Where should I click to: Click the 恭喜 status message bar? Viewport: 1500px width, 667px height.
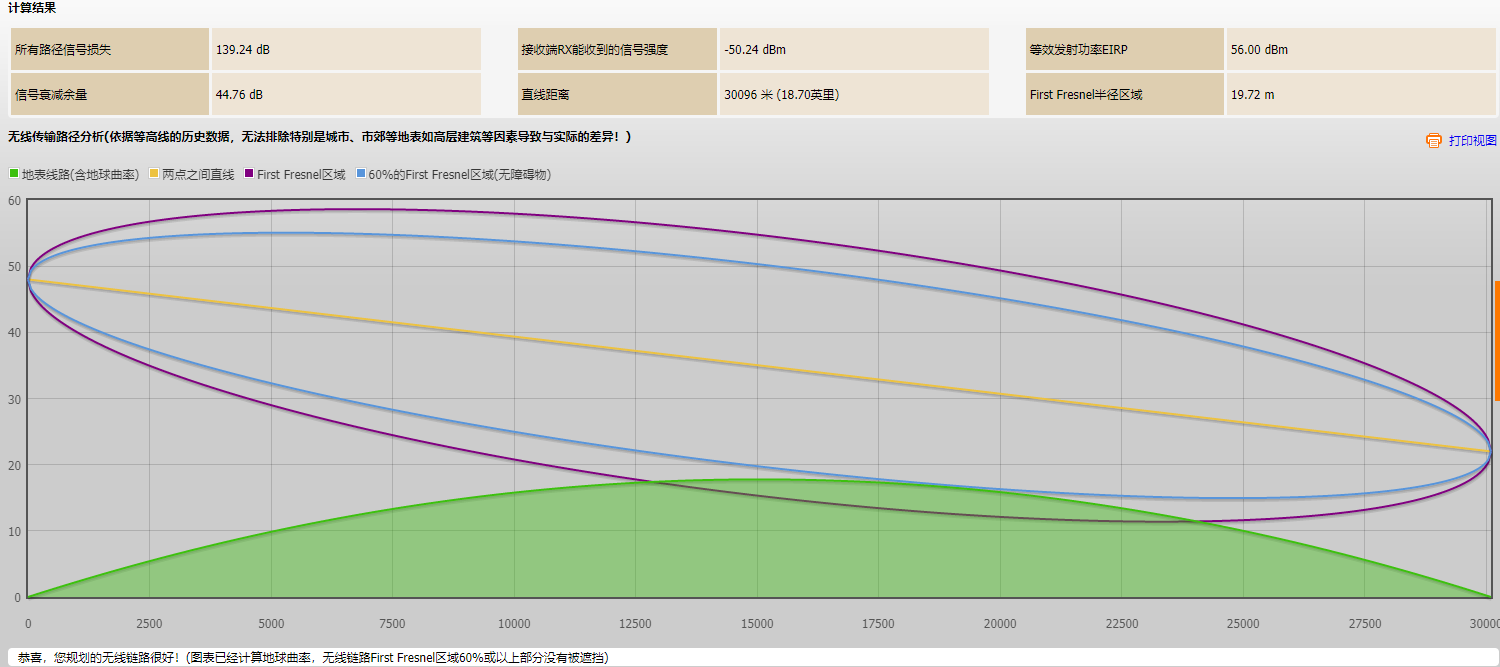(750, 657)
